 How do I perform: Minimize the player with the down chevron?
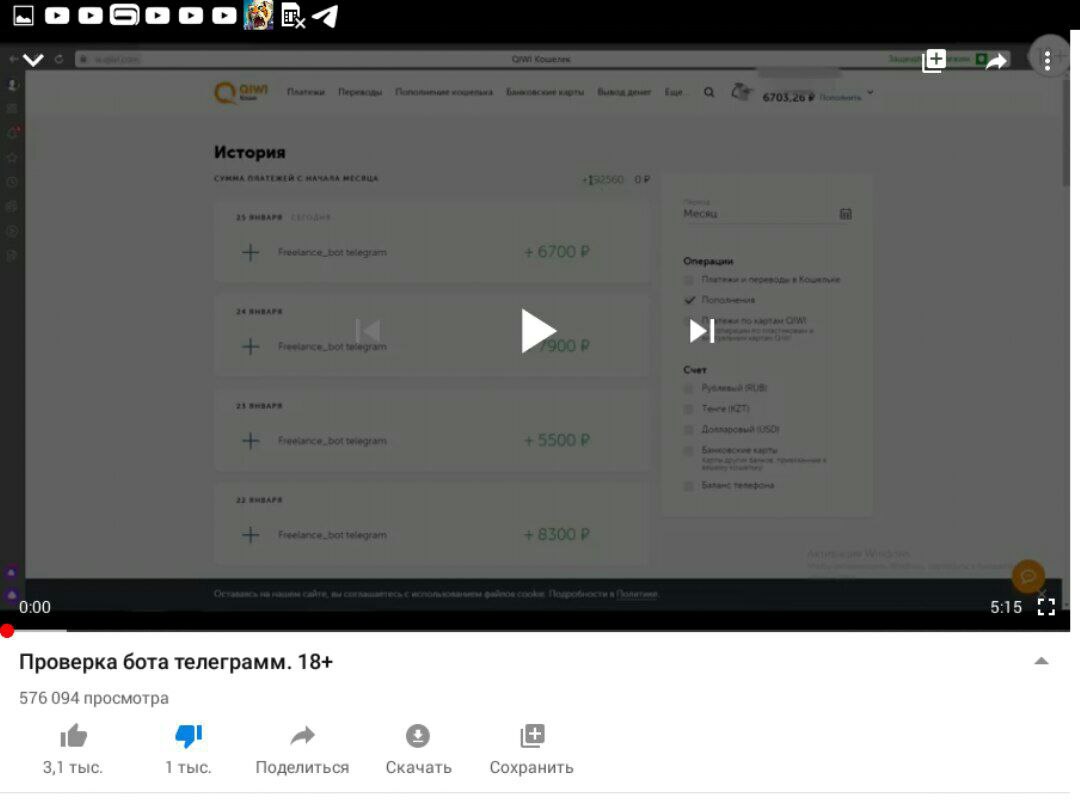coord(33,60)
